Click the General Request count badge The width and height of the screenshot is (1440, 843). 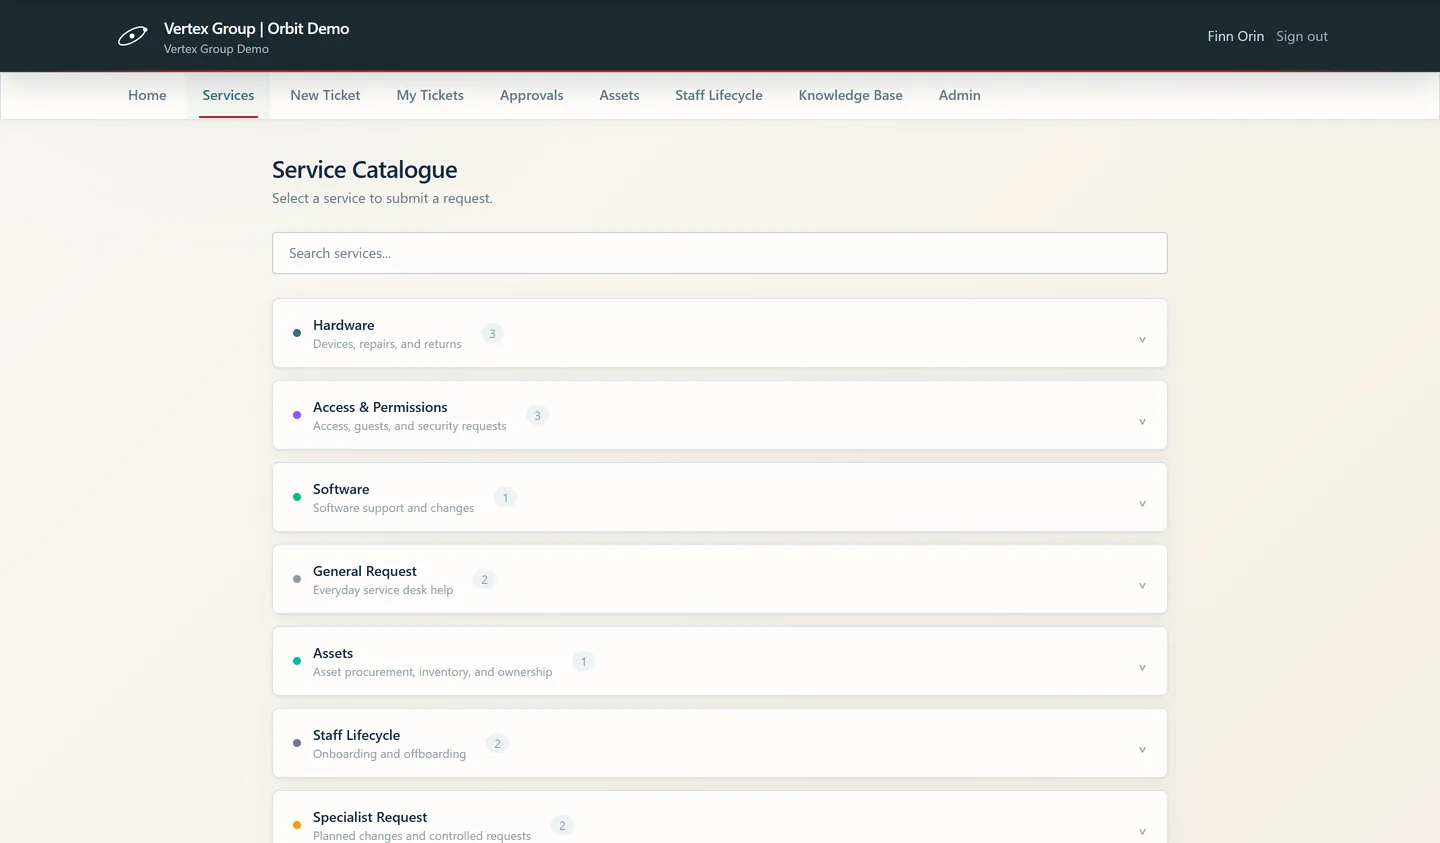(484, 579)
